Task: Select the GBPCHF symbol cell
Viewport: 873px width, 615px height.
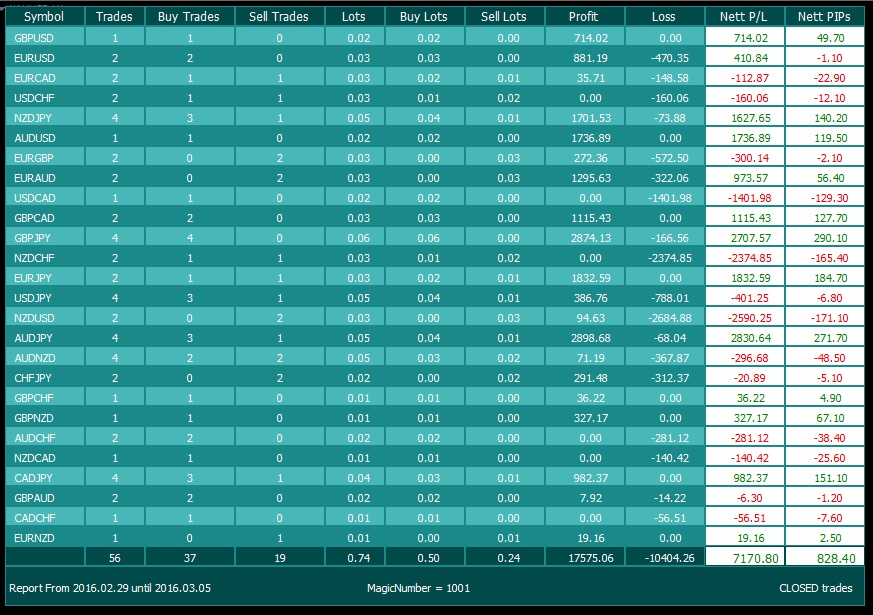Action: [x=45, y=398]
